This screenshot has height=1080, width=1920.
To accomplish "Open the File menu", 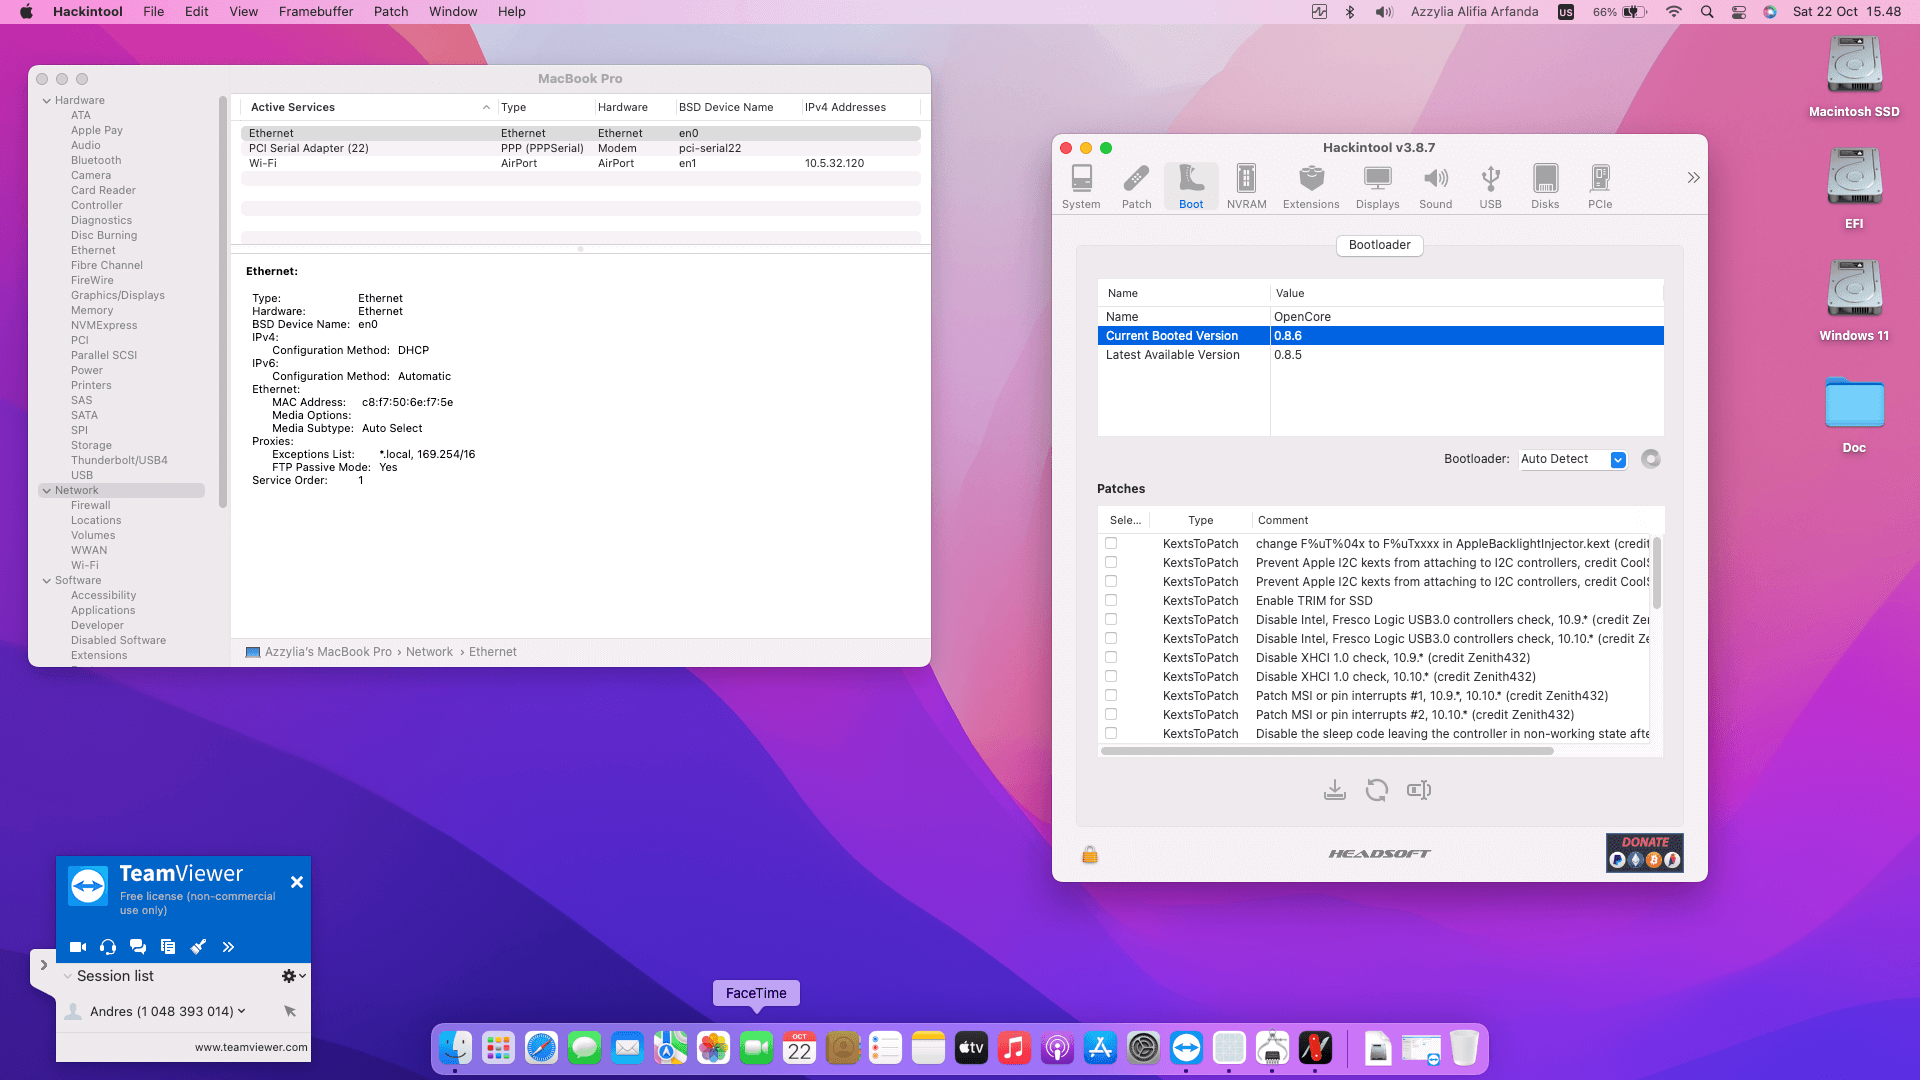I will click(153, 12).
